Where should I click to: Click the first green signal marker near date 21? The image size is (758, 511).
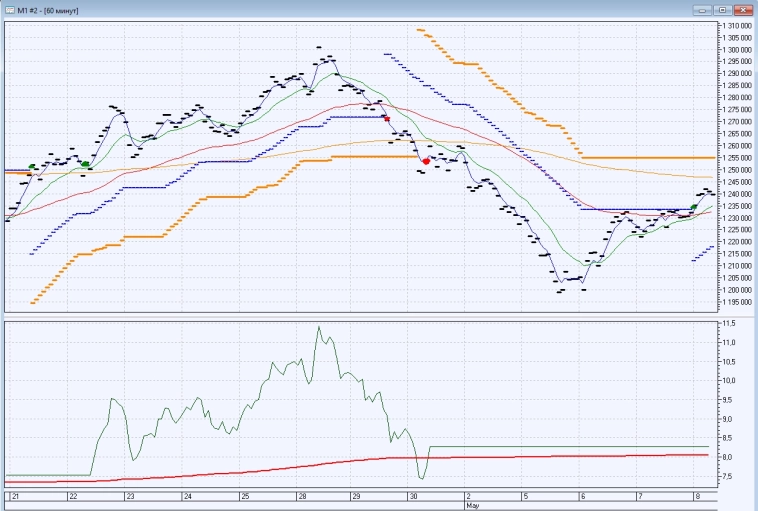(x=32, y=166)
